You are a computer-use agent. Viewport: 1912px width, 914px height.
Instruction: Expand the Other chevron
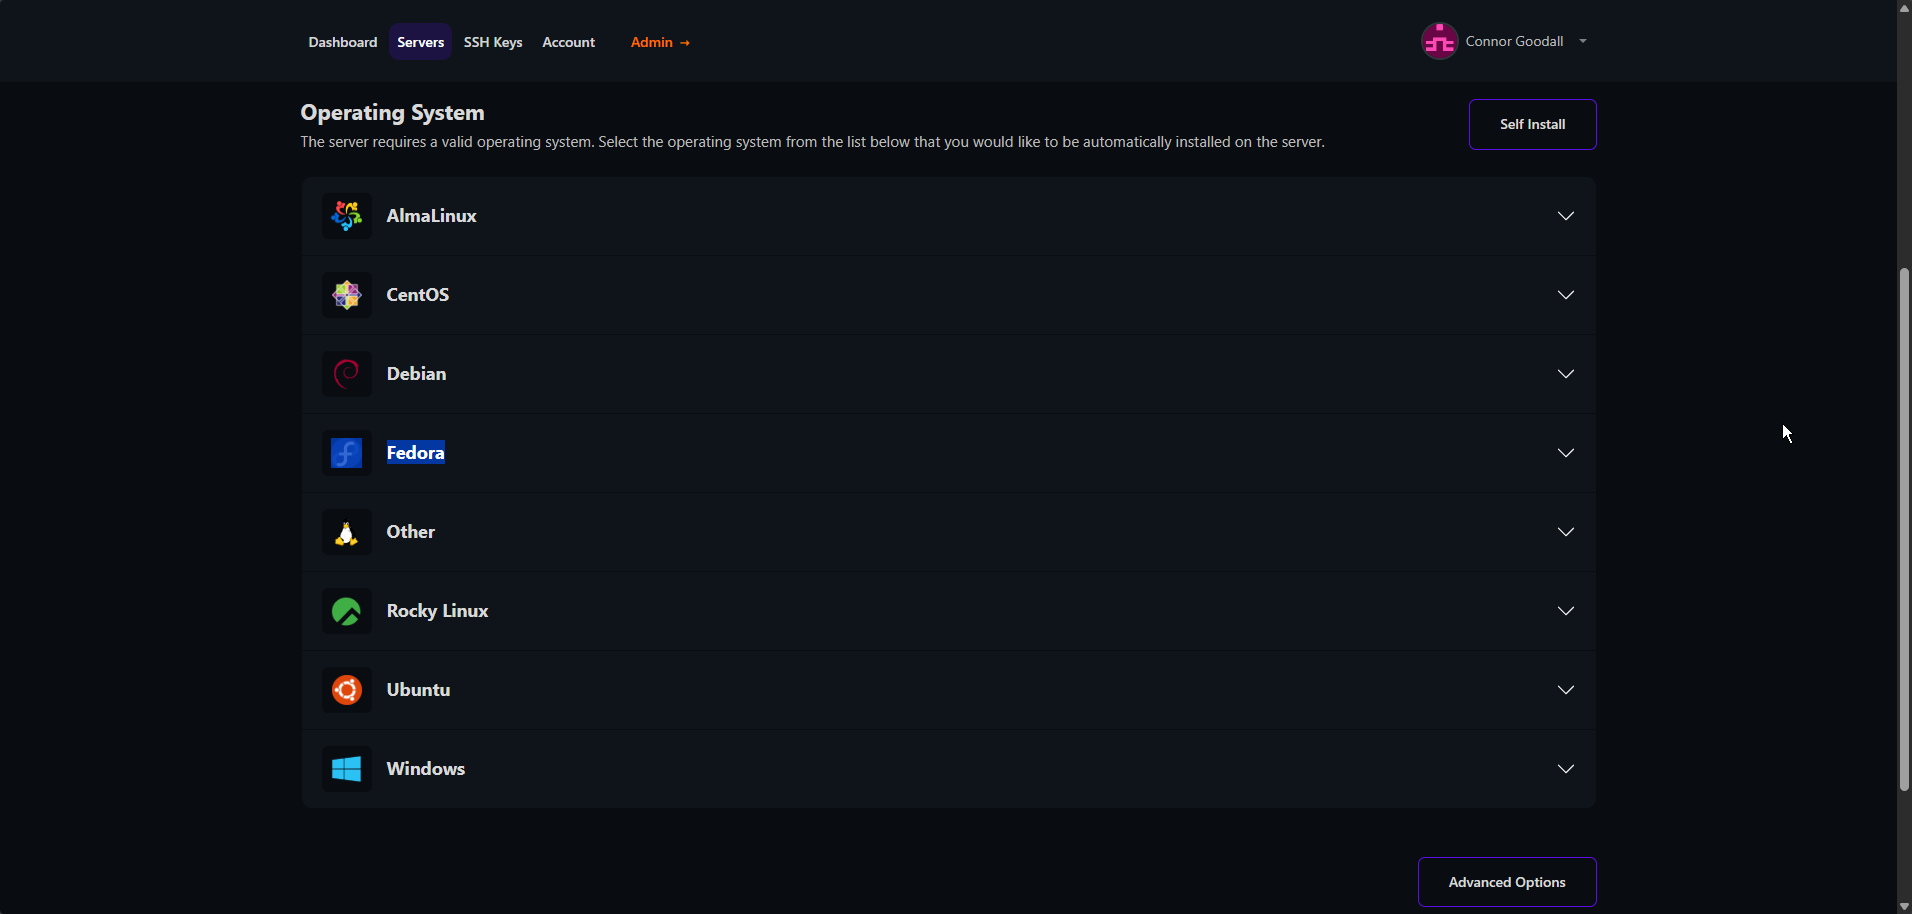(x=1566, y=532)
